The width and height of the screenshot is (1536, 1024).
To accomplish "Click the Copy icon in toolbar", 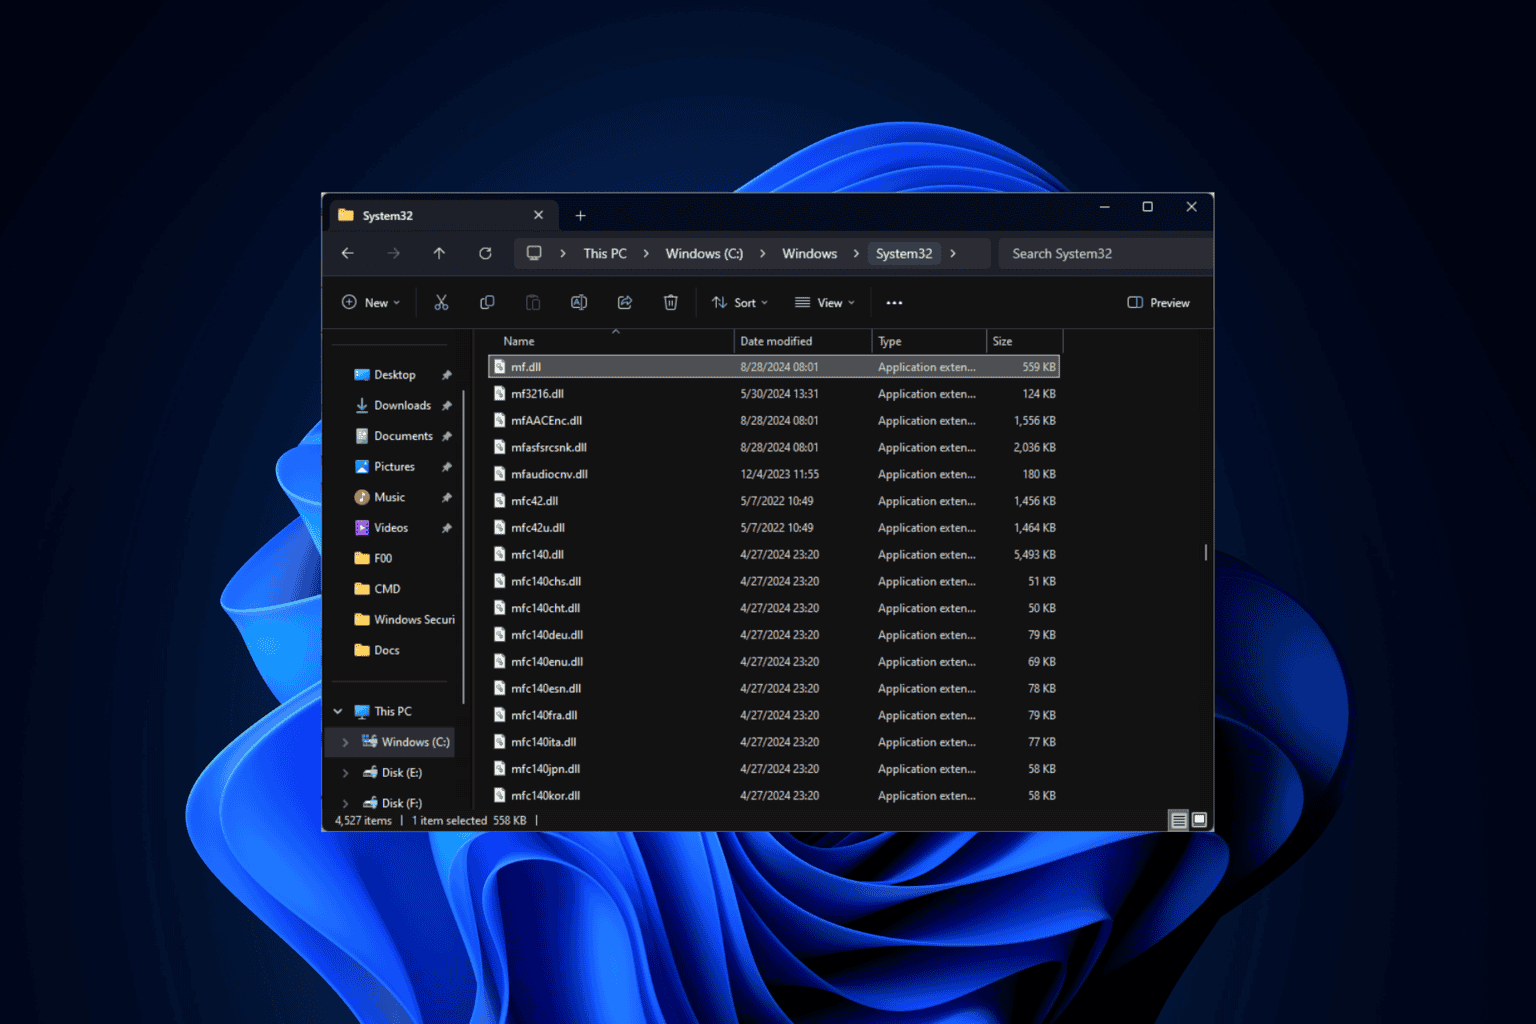I will [x=487, y=303].
